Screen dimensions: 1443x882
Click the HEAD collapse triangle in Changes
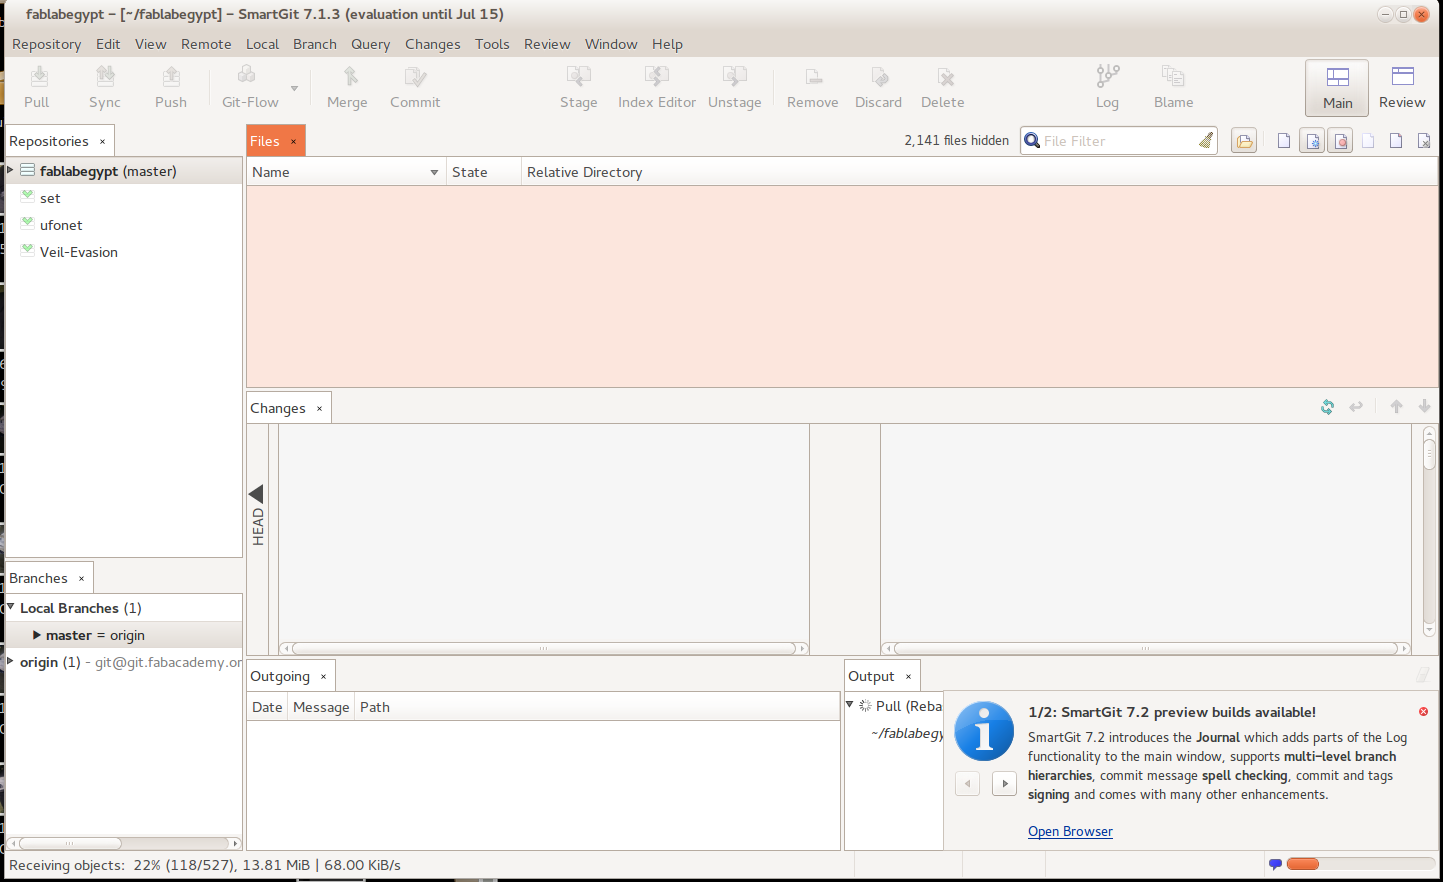pyautogui.click(x=256, y=494)
